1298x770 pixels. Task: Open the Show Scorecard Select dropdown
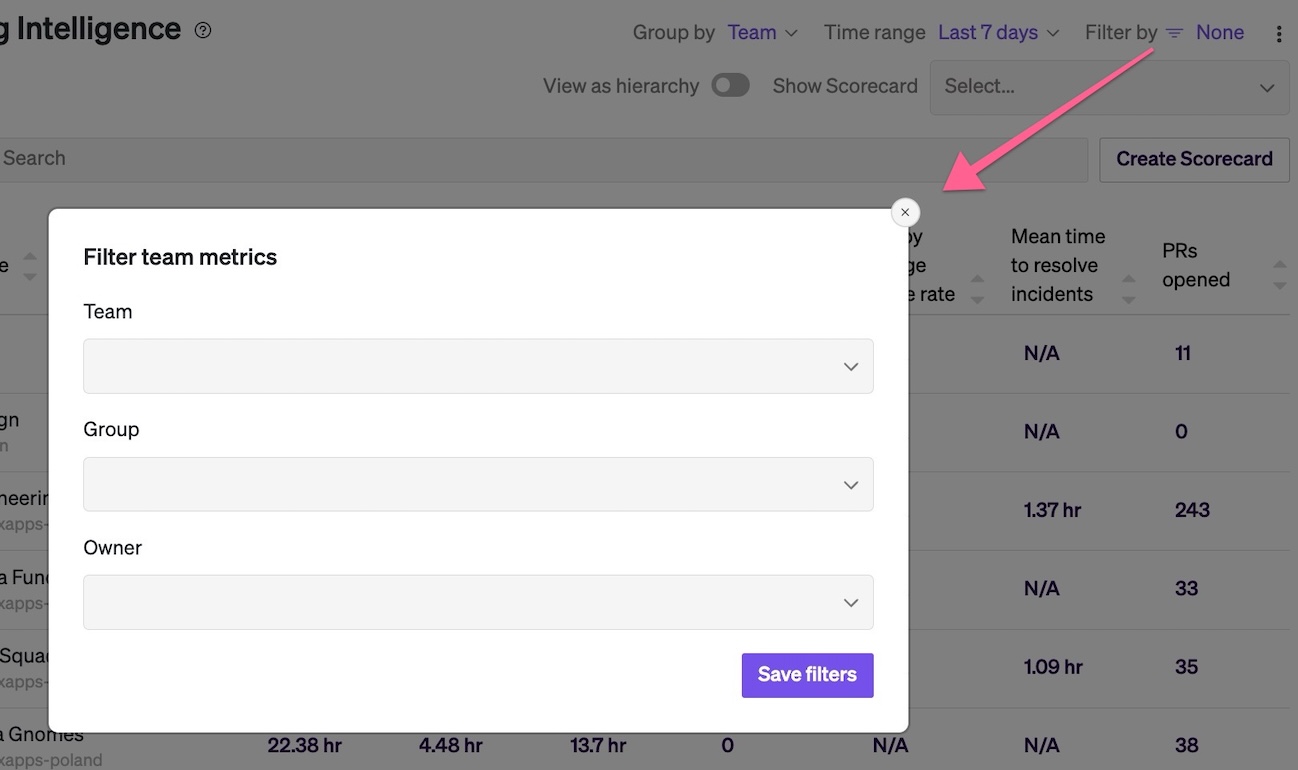(x=1109, y=87)
